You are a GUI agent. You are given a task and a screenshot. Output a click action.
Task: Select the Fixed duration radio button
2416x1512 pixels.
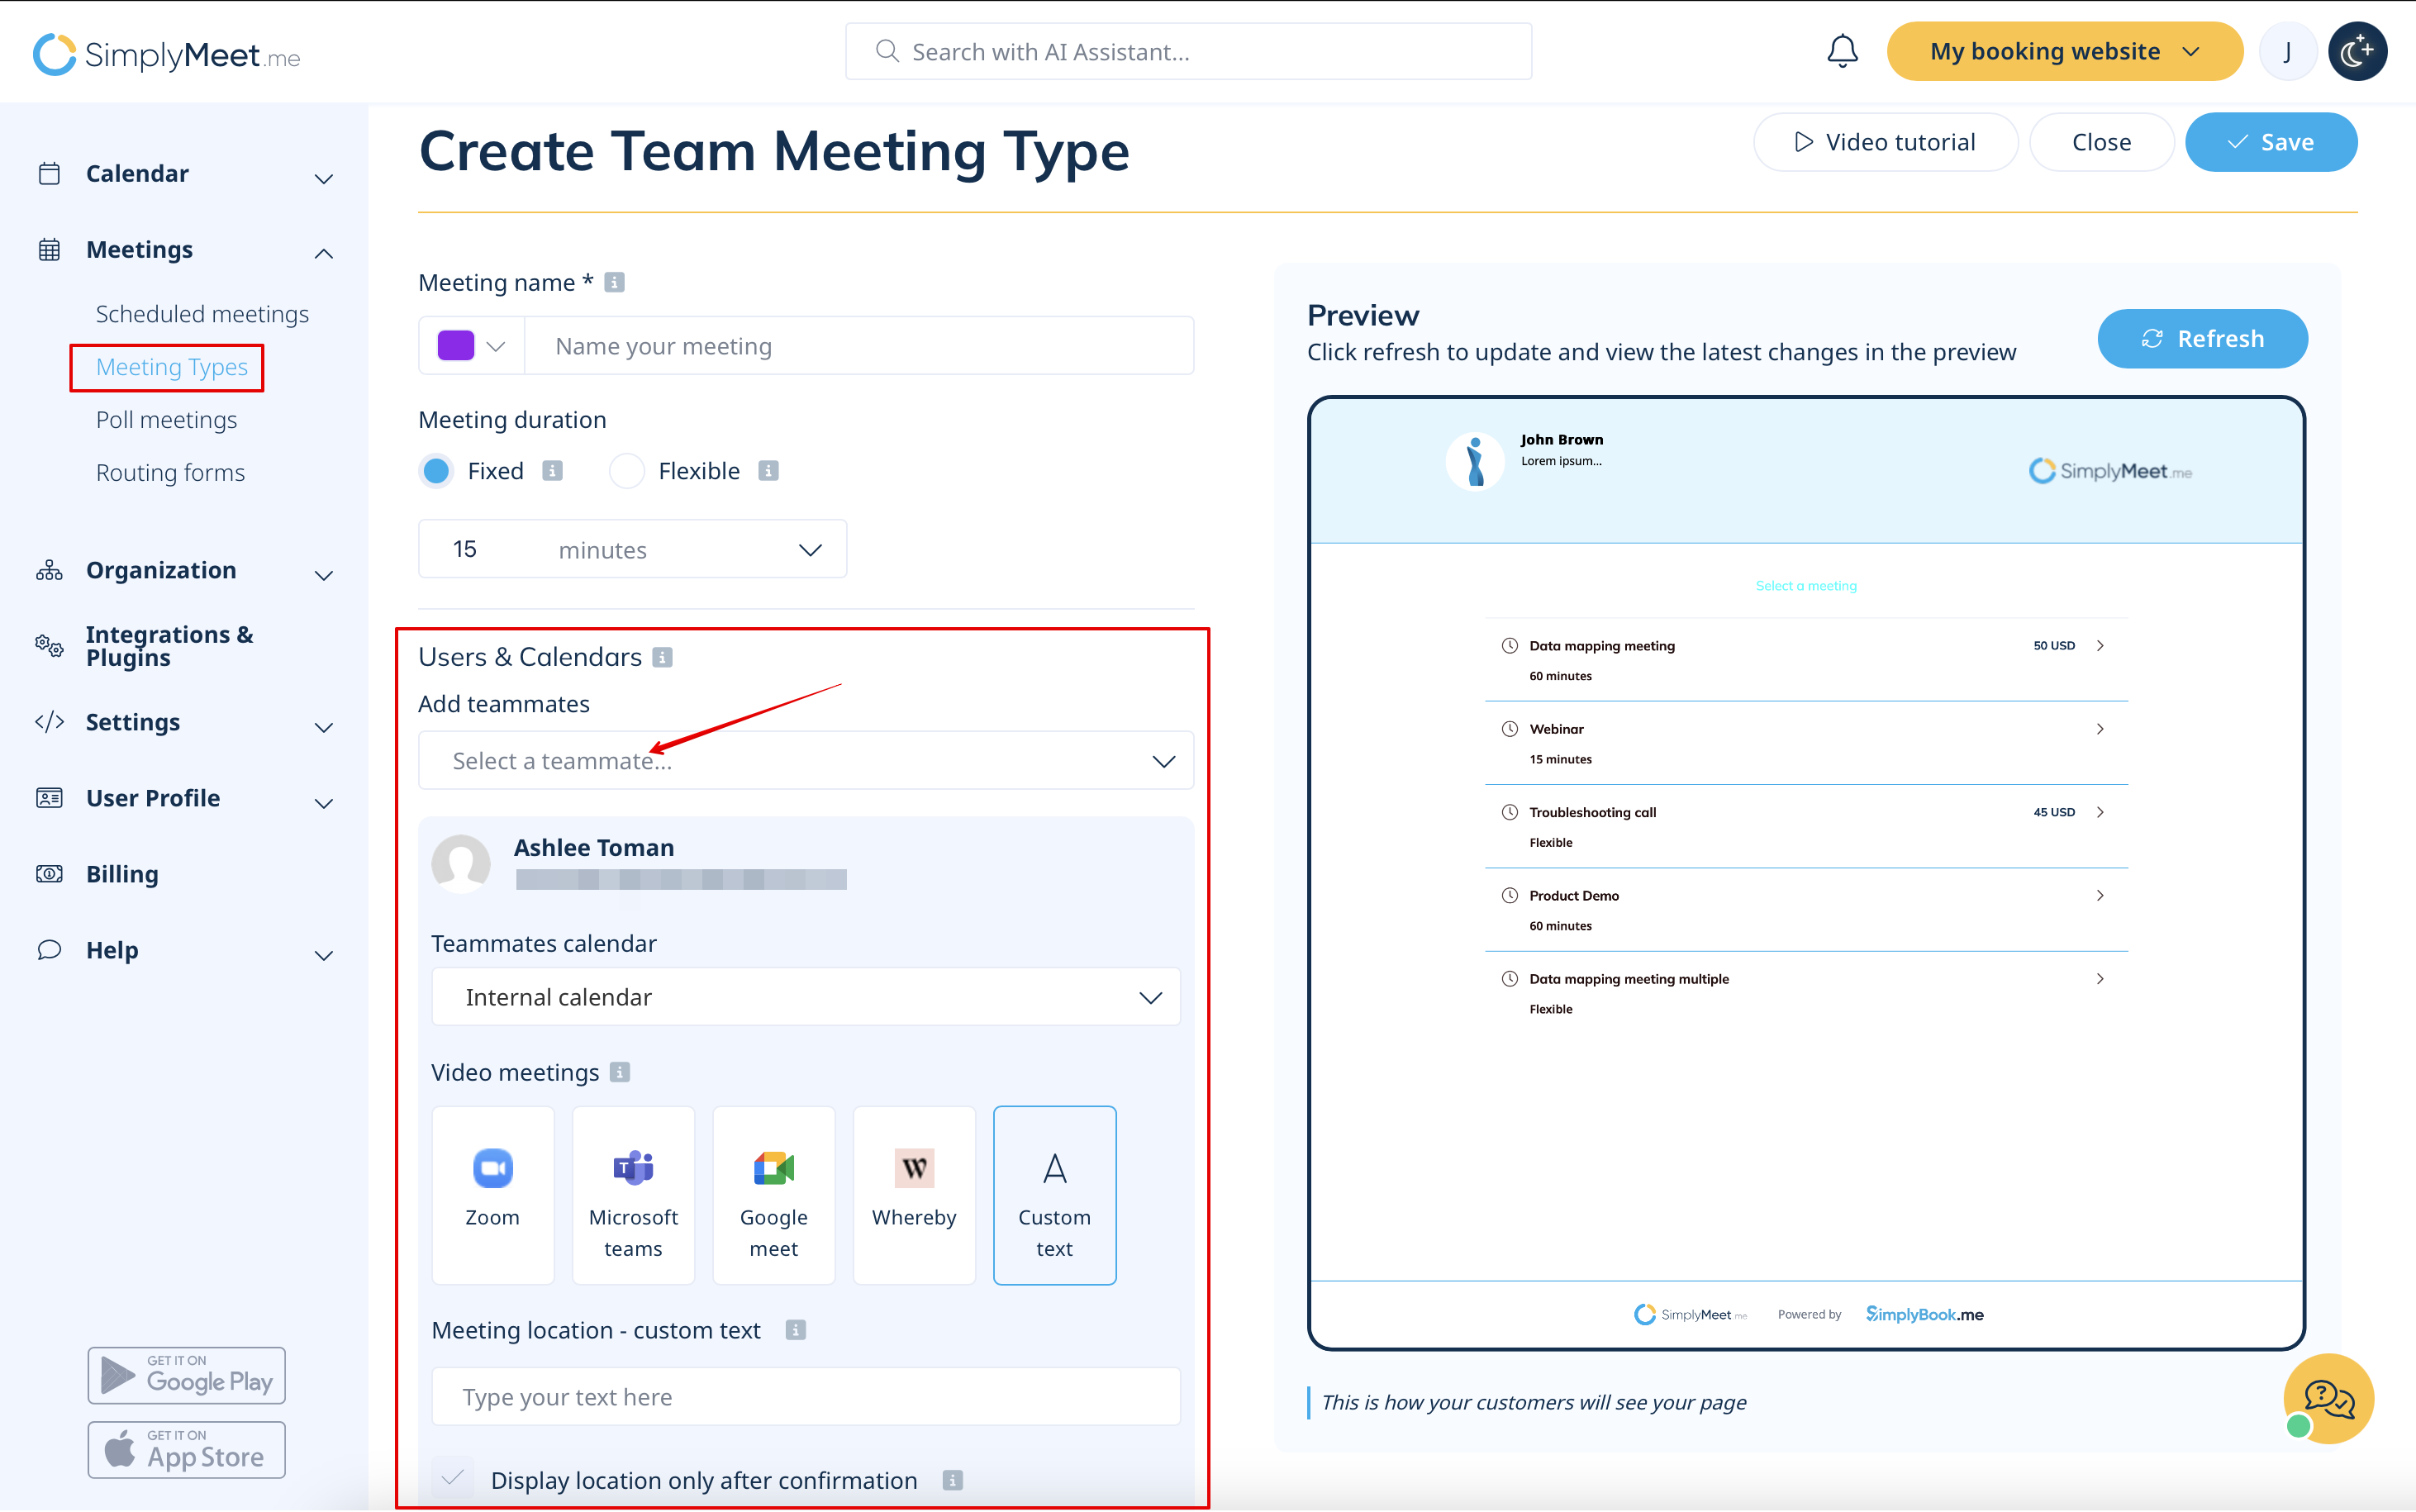click(x=437, y=471)
